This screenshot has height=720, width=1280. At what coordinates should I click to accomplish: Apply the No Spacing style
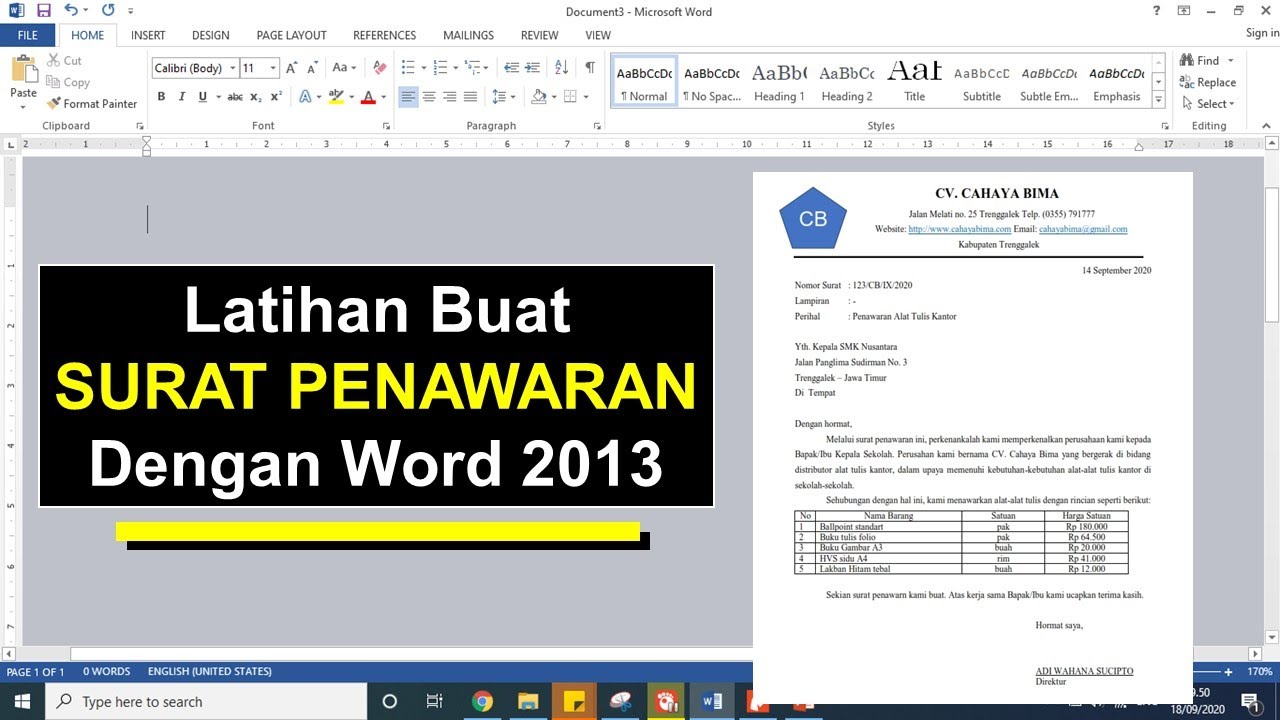coord(712,82)
